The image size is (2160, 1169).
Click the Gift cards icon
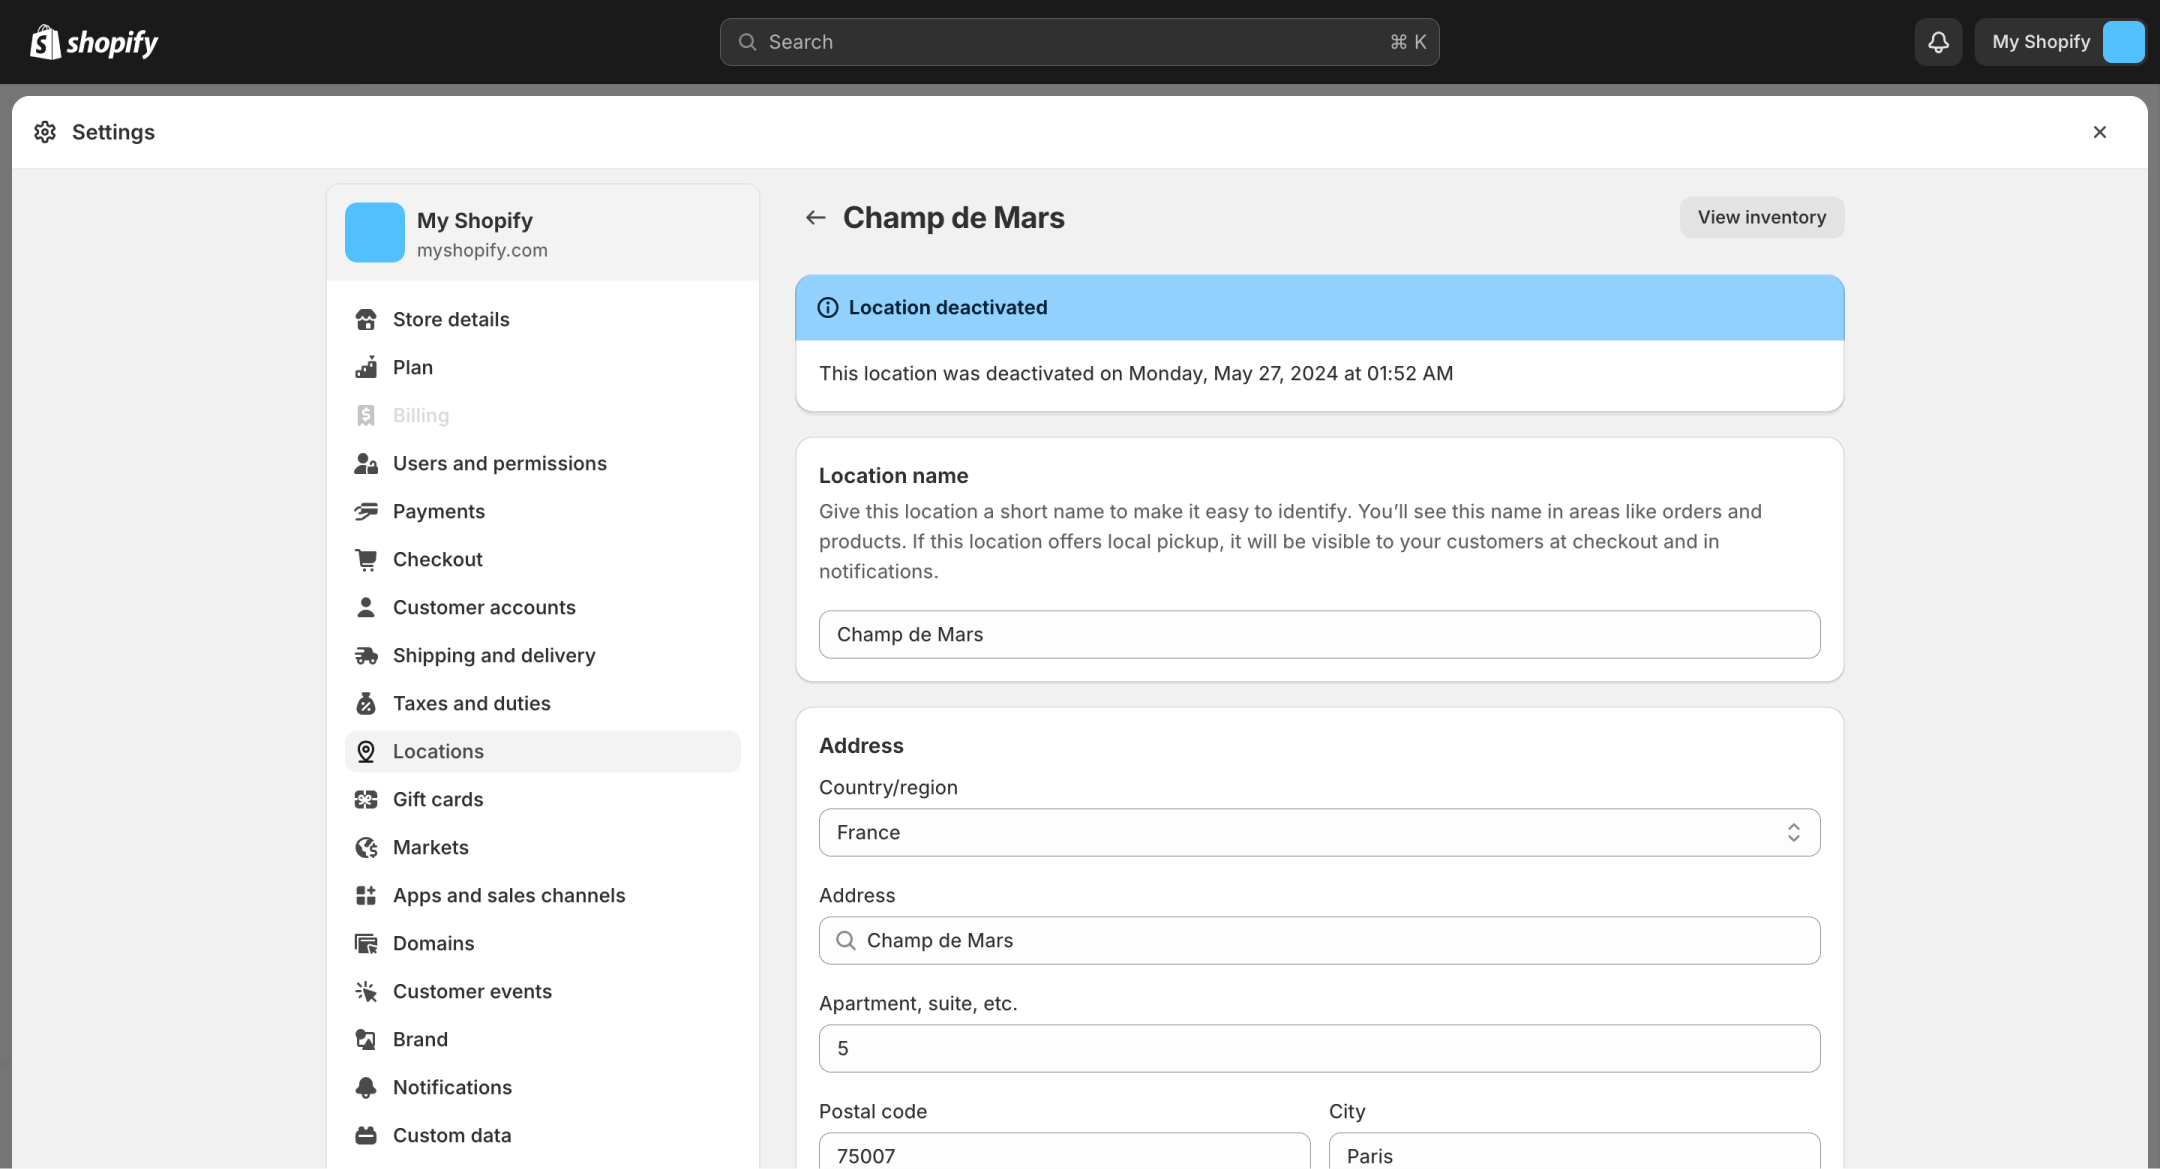(366, 800)
